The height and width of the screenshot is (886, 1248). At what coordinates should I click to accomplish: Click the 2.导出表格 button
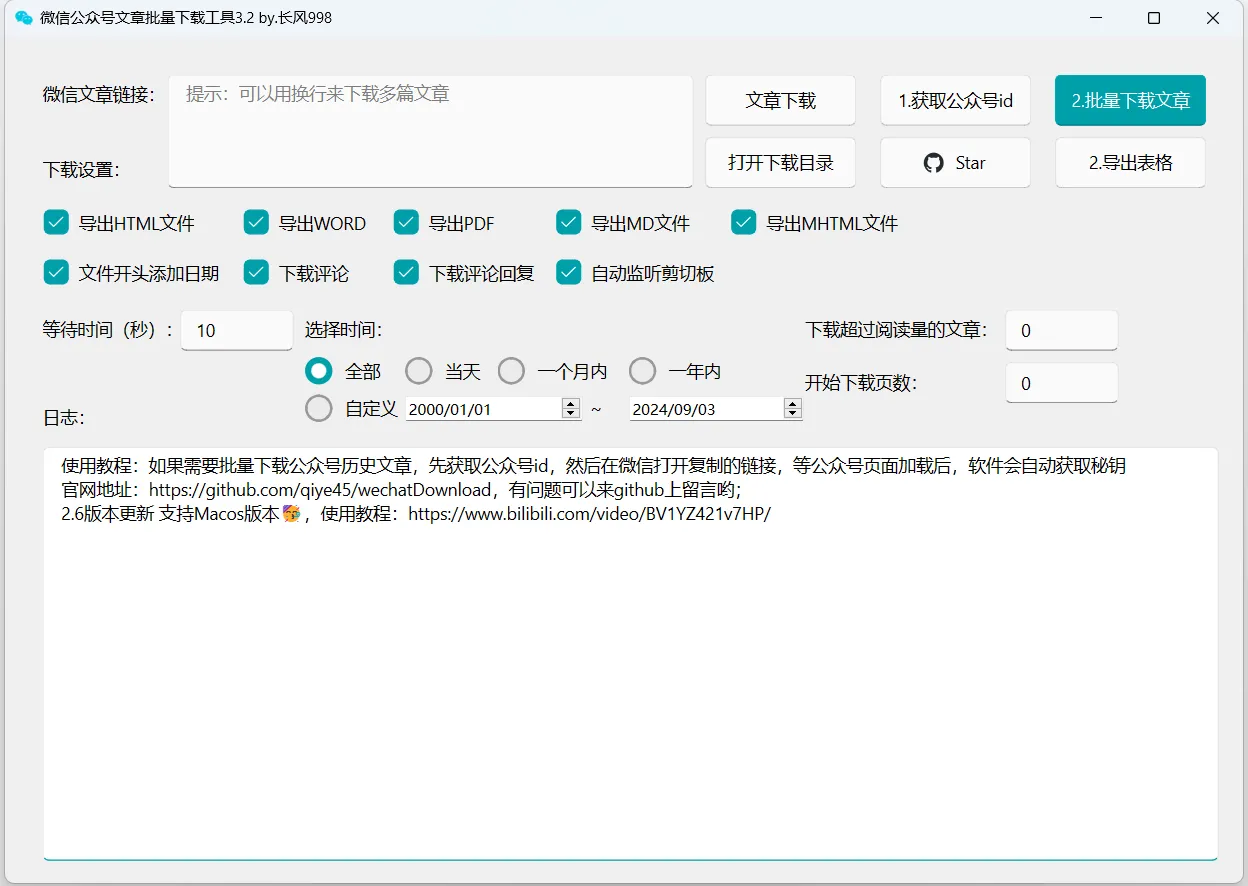(x=1130, y=163)
